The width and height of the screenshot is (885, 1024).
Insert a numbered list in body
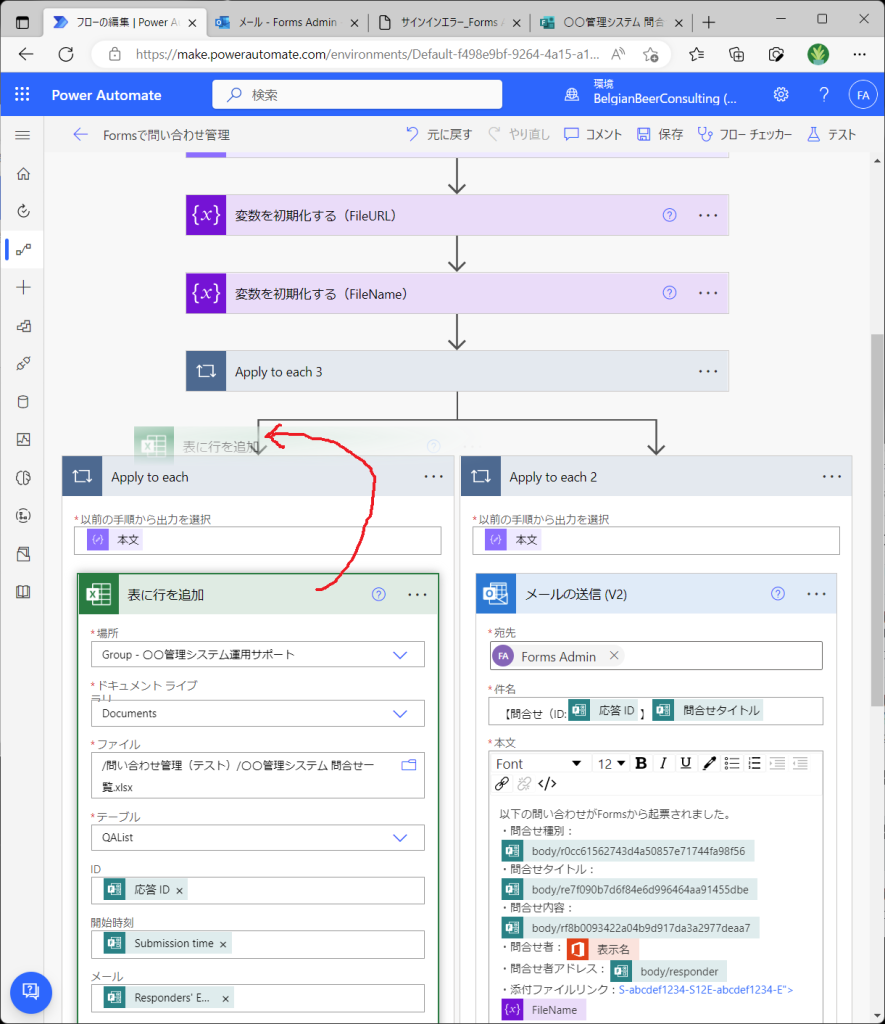pyautogui.click(x=754, y=763)
